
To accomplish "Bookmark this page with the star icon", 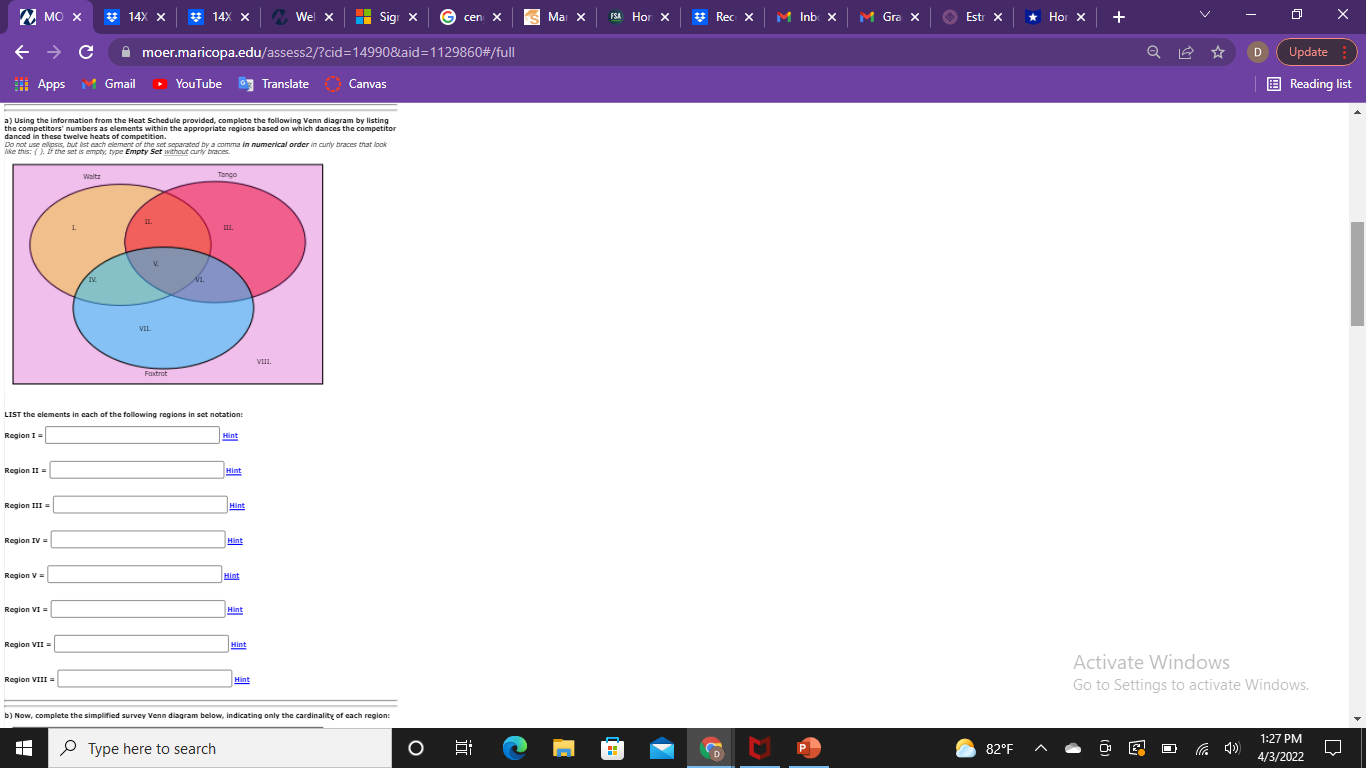I will pos(1218,52).
